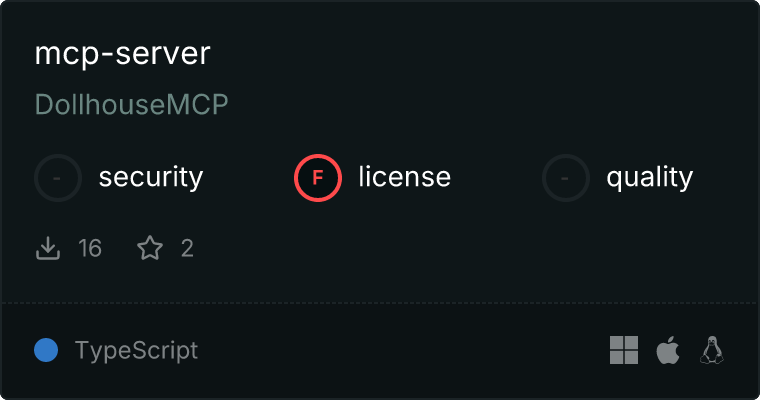Click the Windows platform icon
This screenshot has height=400, width=760.
[x=624, y=350]
